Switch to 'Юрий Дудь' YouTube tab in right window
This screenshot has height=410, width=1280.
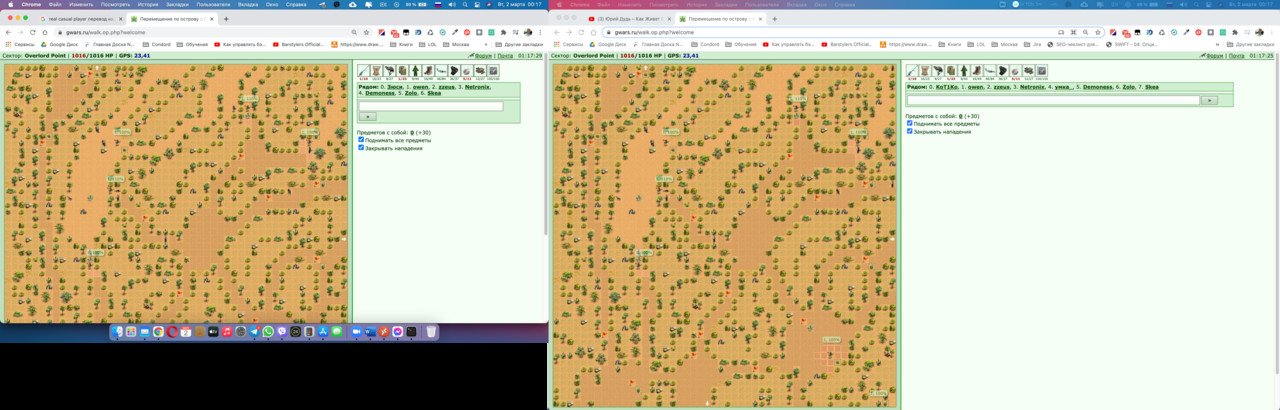629,19
